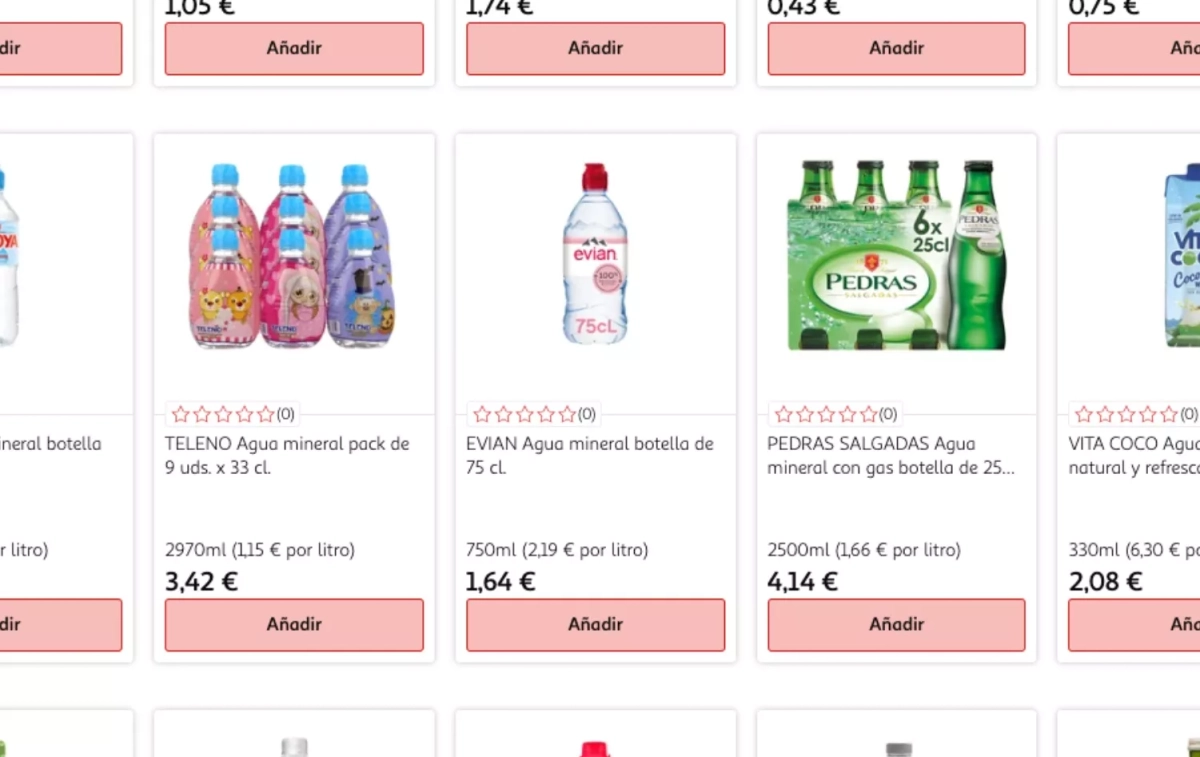Click Añadir for the 0,43 € product
This screenshot has width=1200, height=757.
click(x=896, y=48)
